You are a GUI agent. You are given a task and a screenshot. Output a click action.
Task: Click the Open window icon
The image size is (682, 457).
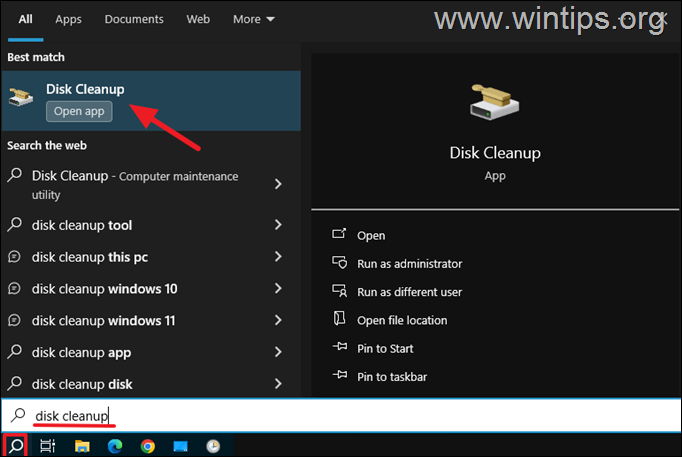point(339,234)
